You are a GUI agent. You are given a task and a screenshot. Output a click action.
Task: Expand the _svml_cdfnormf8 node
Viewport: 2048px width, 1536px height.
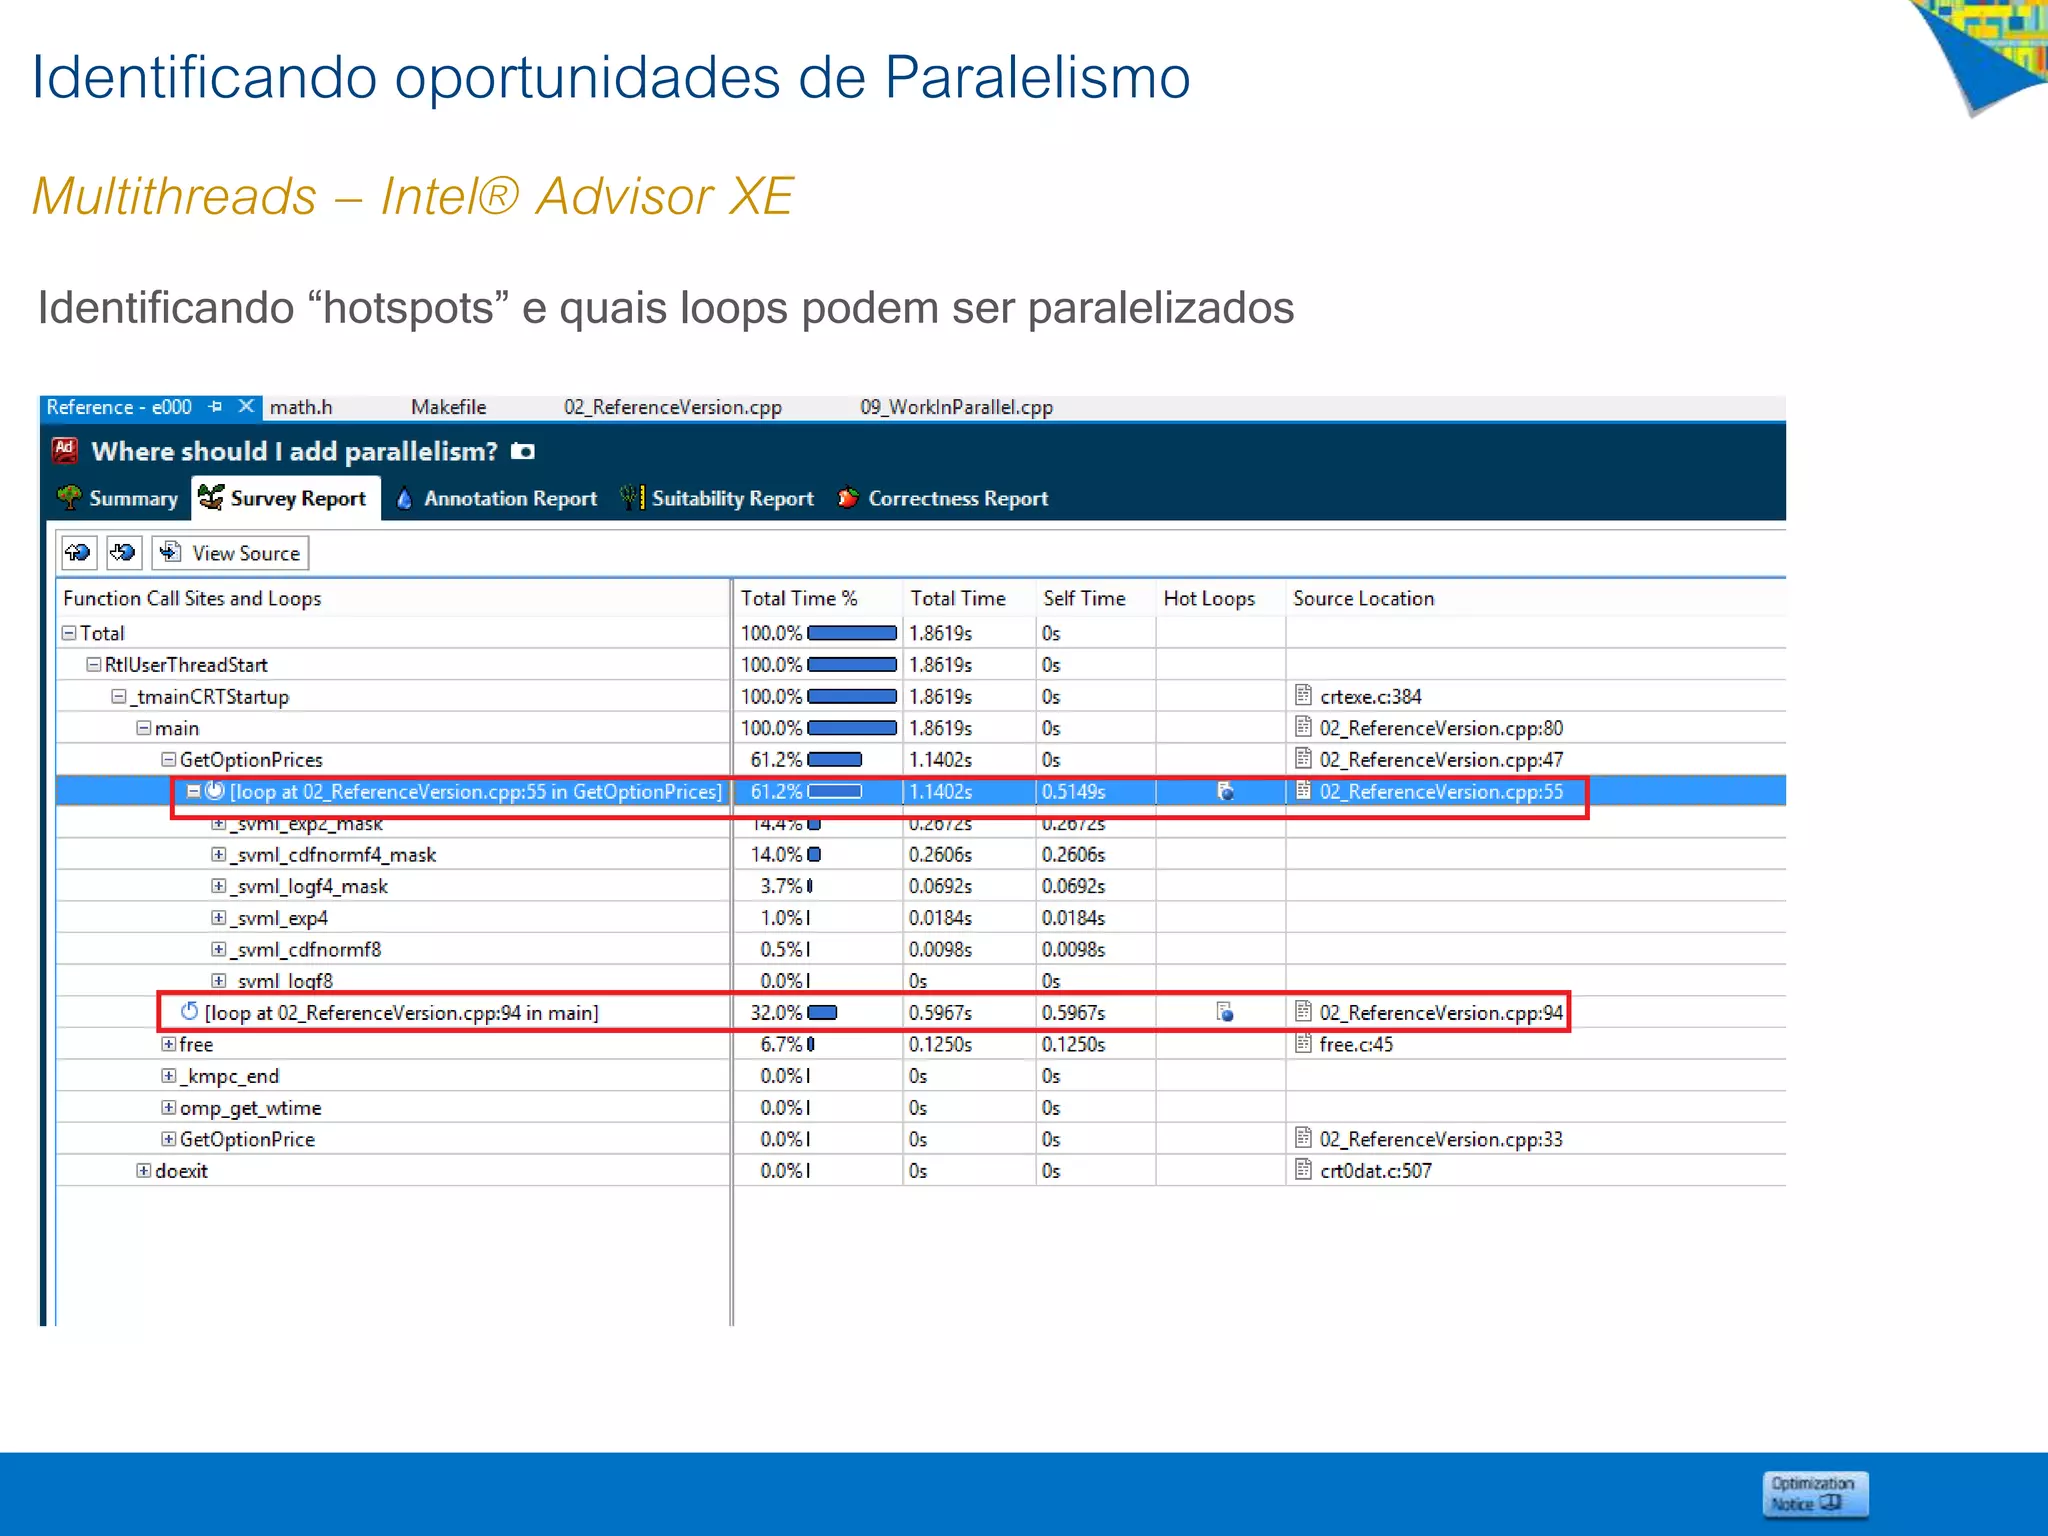[219, 949]
